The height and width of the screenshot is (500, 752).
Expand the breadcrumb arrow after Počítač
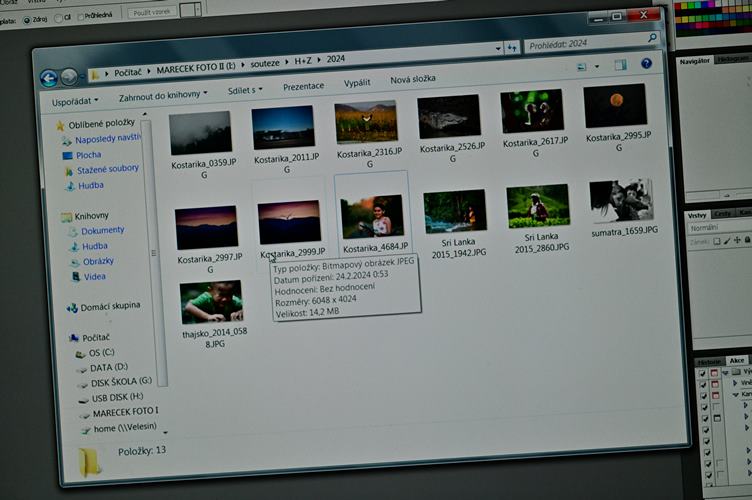coord(149,71)
